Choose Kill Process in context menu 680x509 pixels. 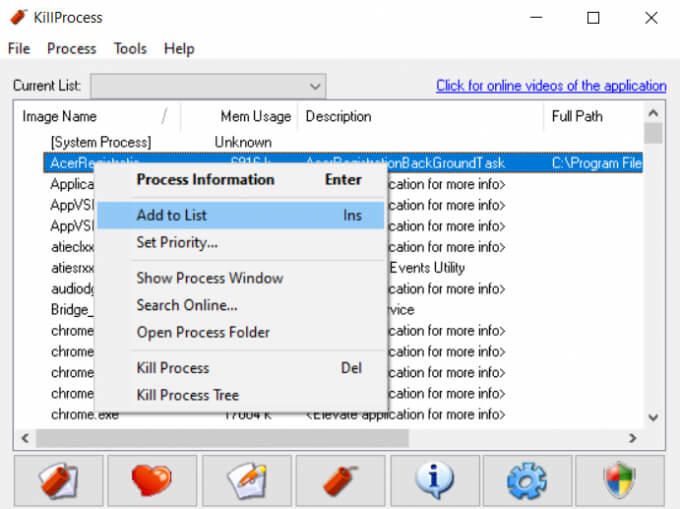pos(241,368)
